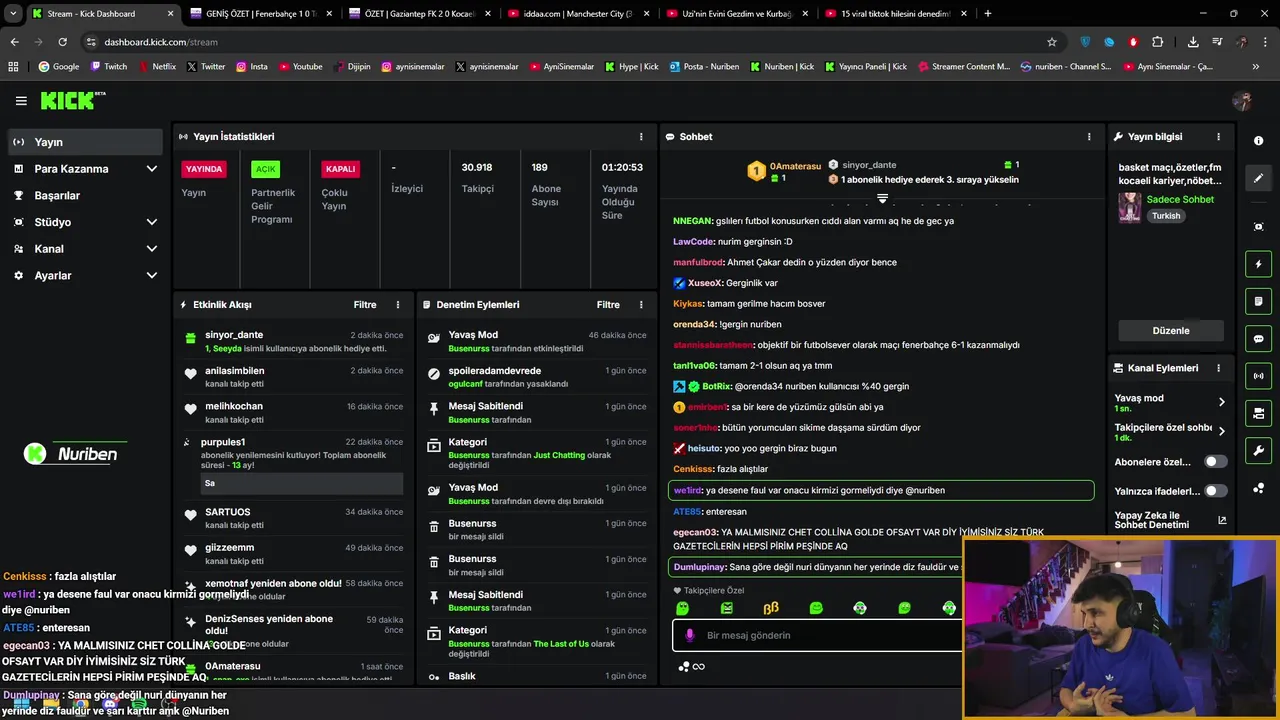This screenshot has height=720, width=1280.
Task: Reload the page in the browser
Action: coord(62,42)
